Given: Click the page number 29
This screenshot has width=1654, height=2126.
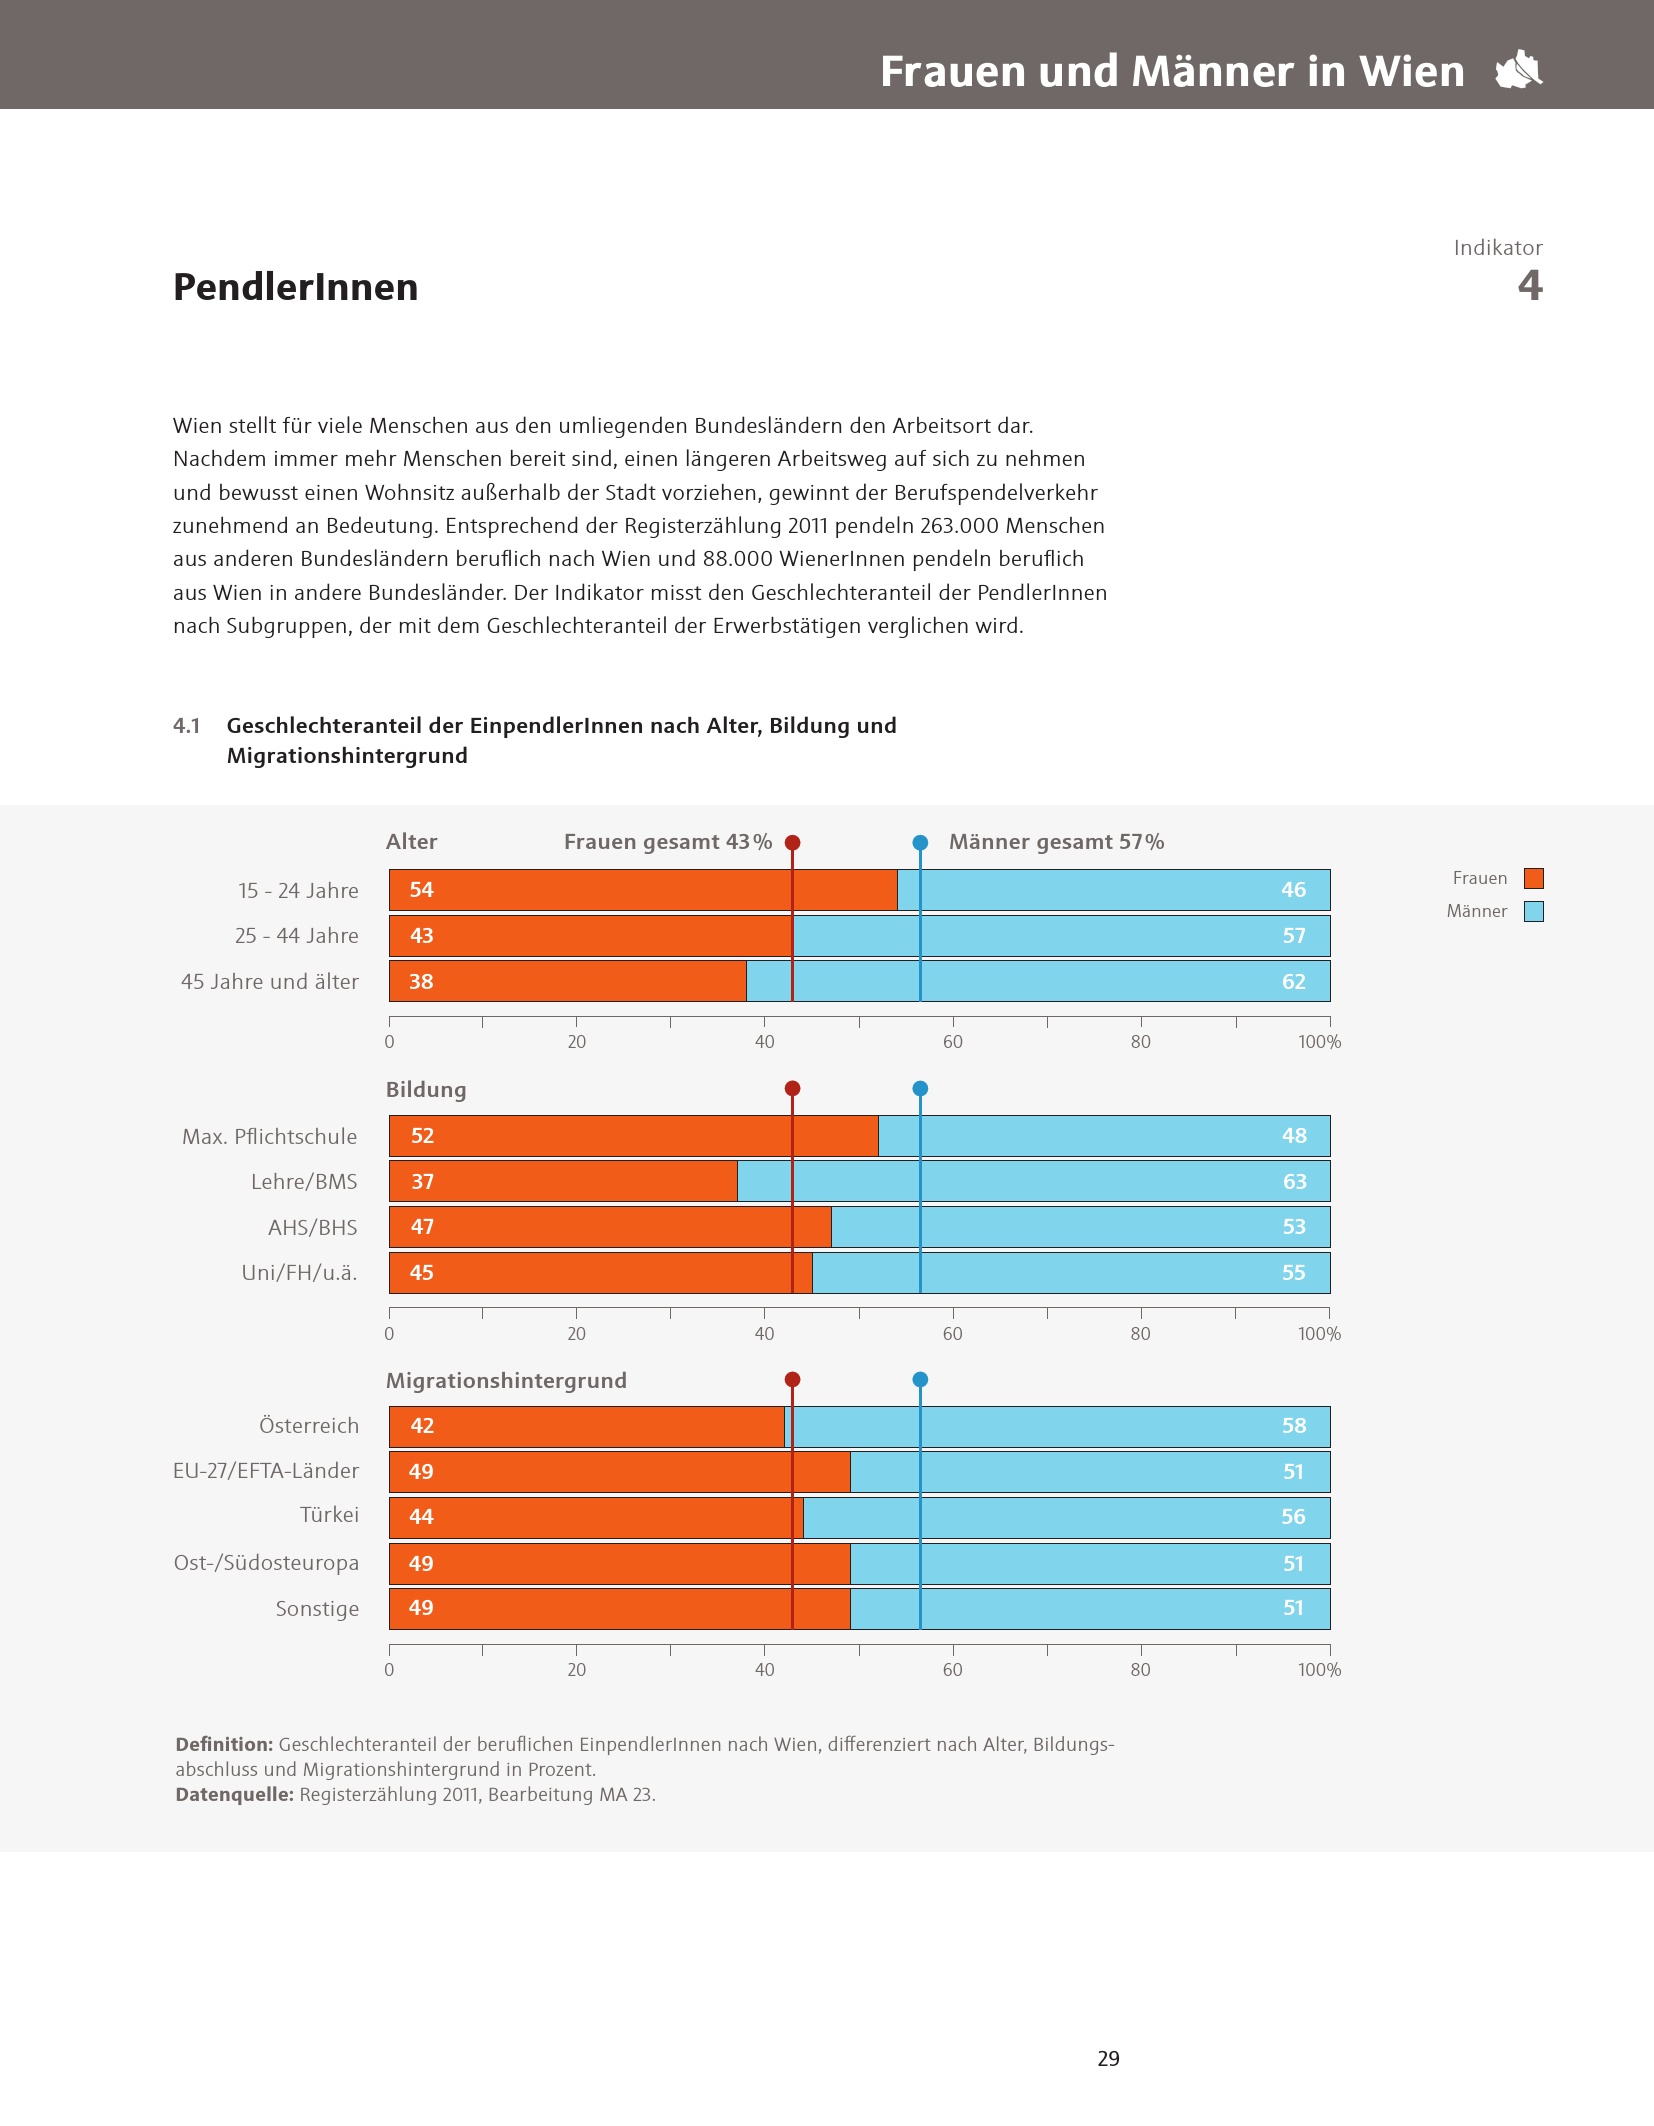Looking at the screenshot, I should coord(1108,2058).
